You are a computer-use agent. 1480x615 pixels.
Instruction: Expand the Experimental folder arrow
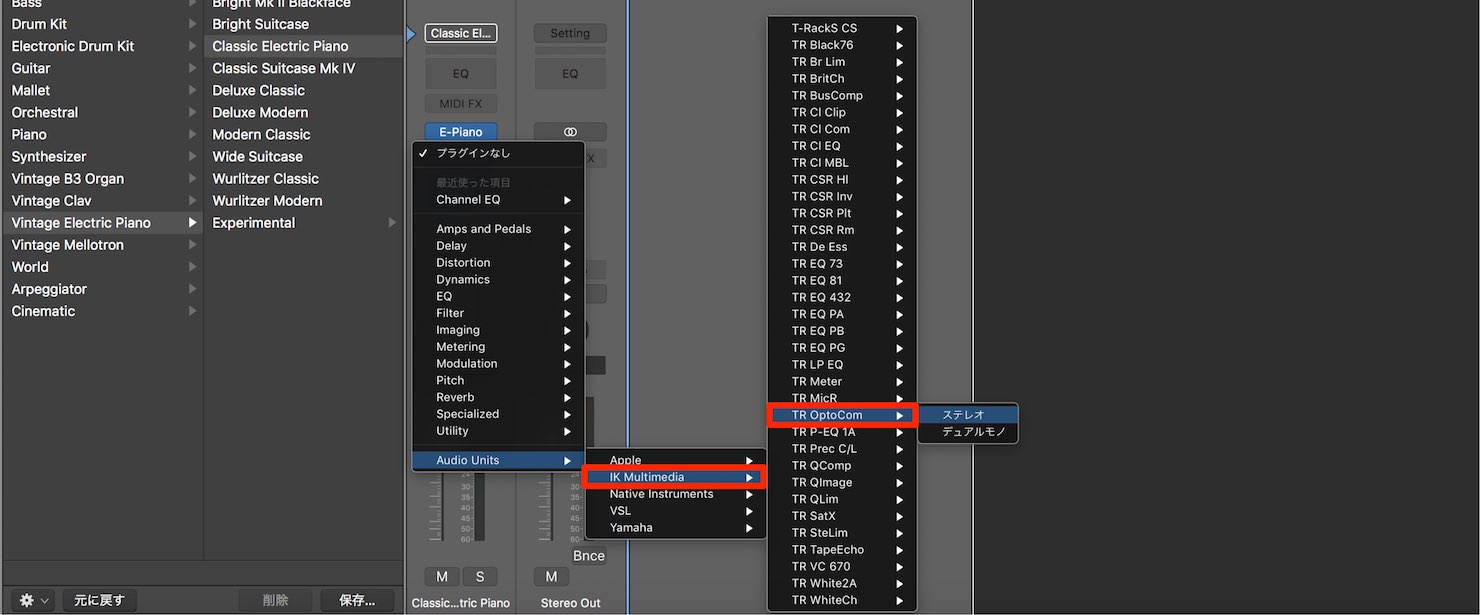coord(392,222)
